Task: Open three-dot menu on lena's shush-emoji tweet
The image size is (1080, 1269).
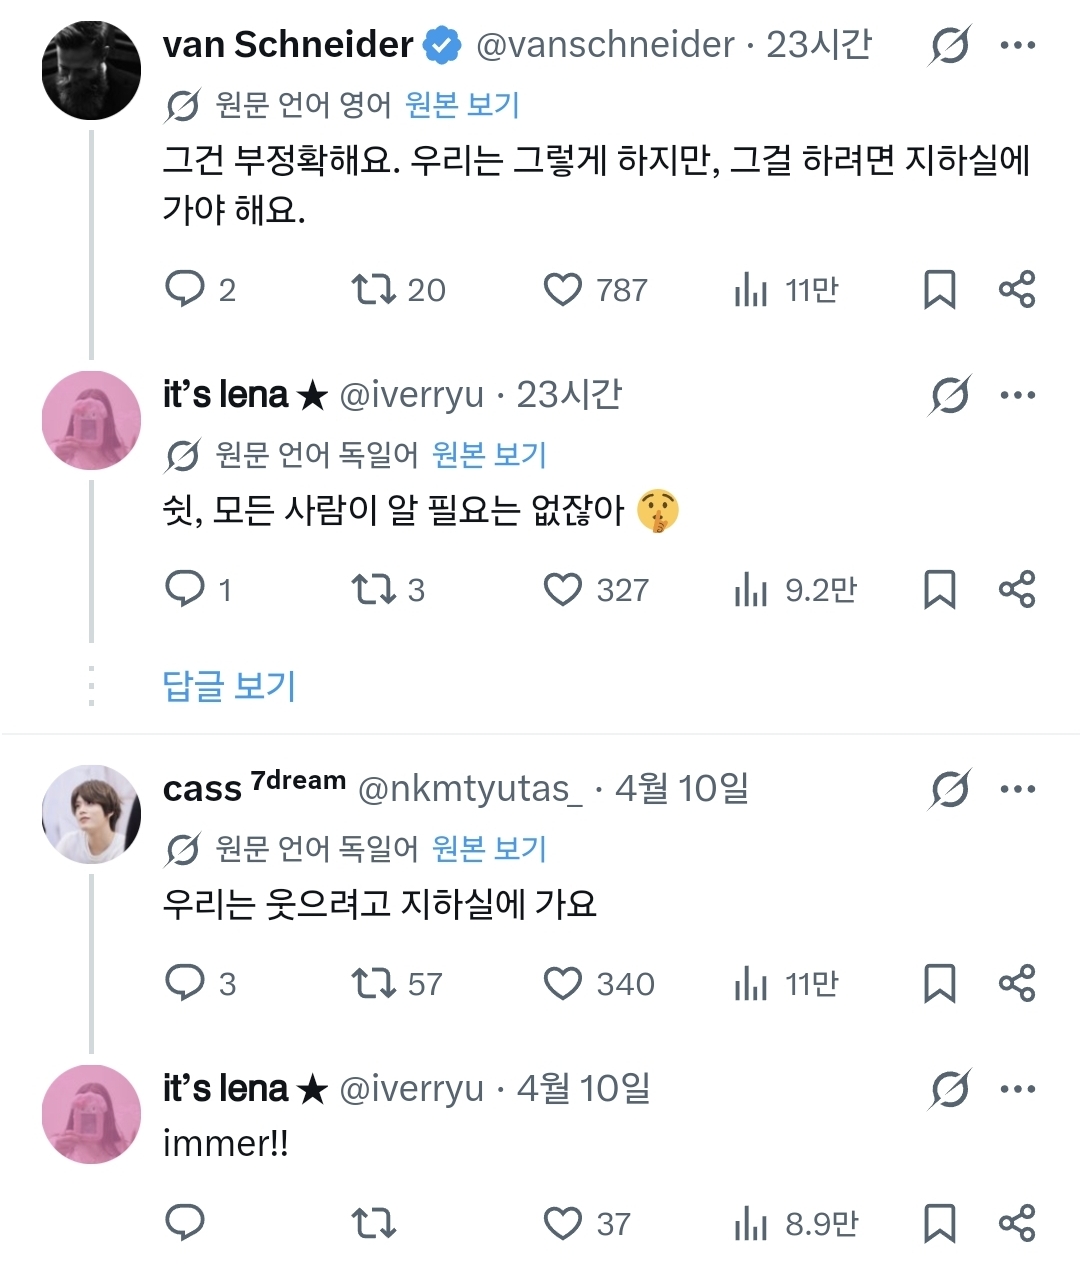Action: pos(1018,395)
